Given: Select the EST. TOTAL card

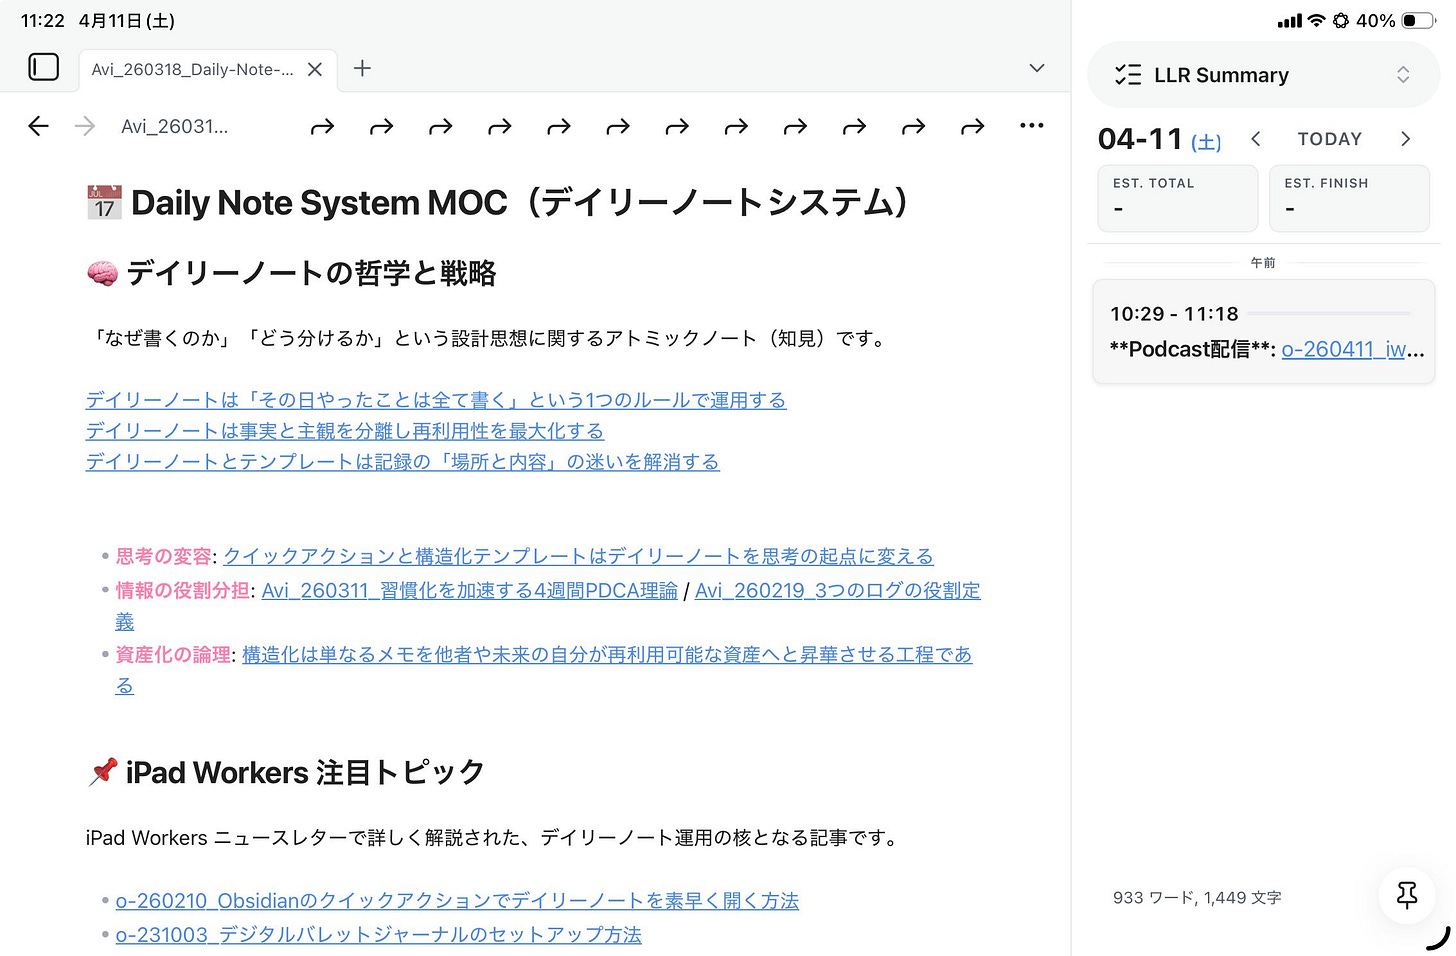Looking at the screenshot, I should pos(1177,198).
